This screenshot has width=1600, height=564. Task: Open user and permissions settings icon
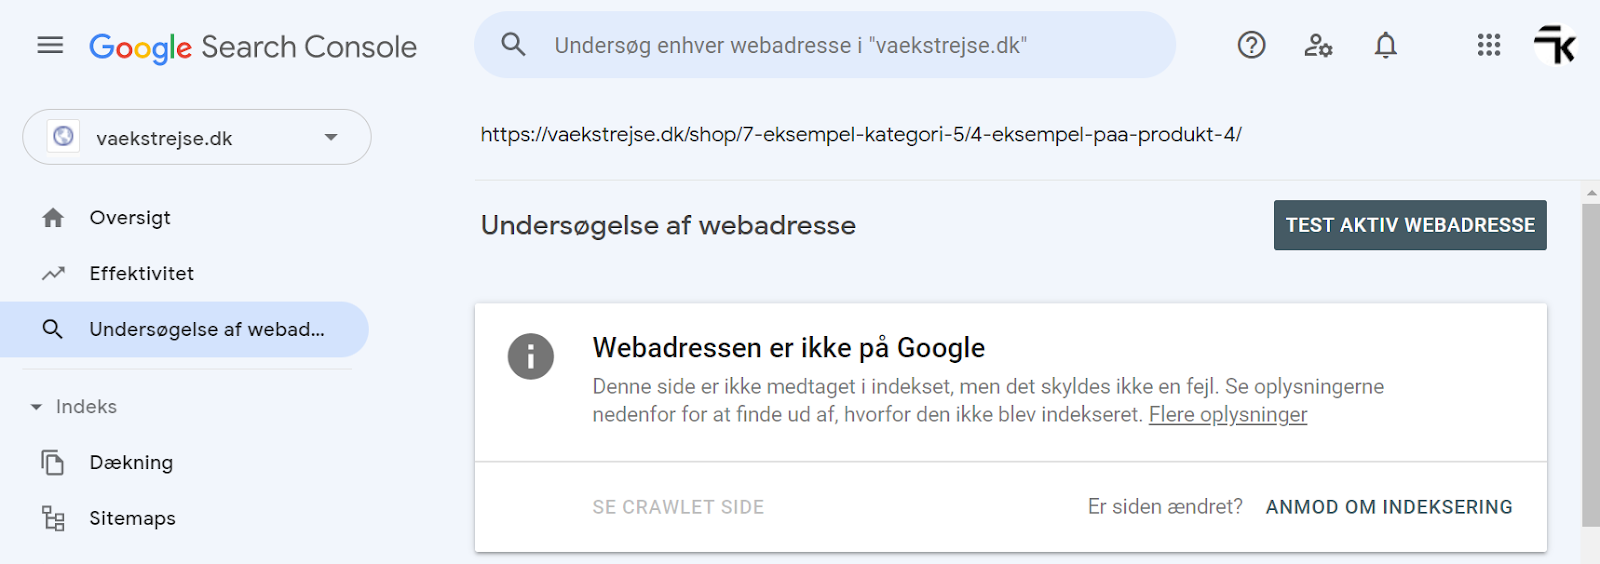point(1318,45)
